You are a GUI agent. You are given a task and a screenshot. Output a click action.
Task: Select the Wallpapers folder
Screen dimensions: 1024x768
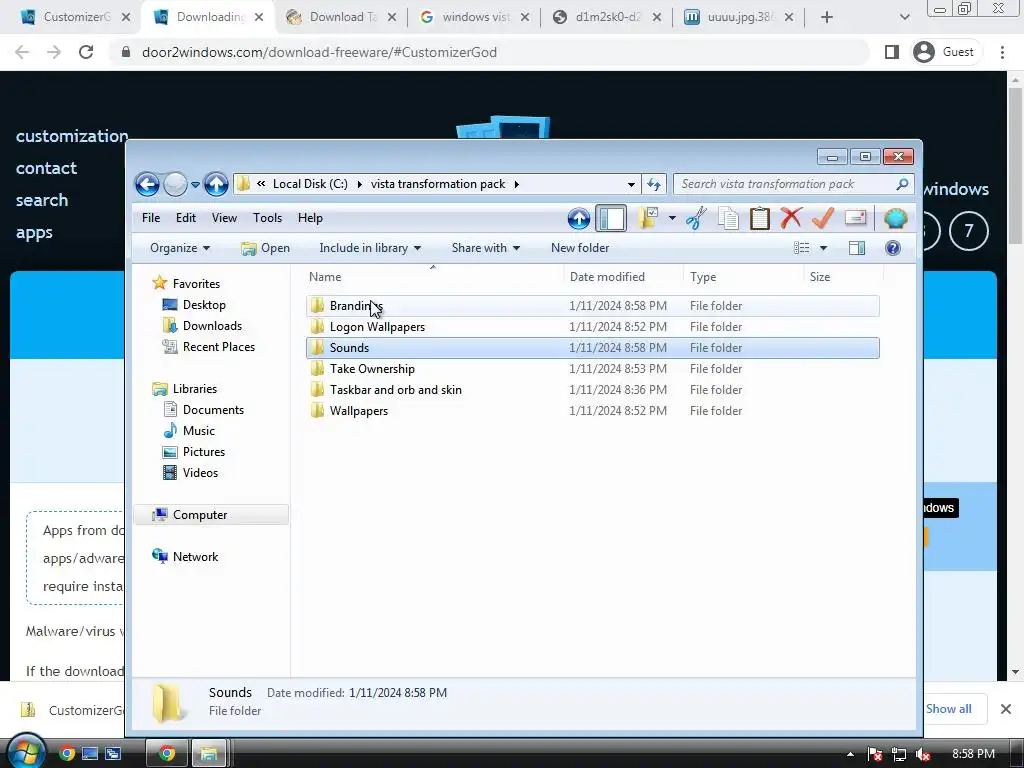pyautogui.click(x=592, y=411)
